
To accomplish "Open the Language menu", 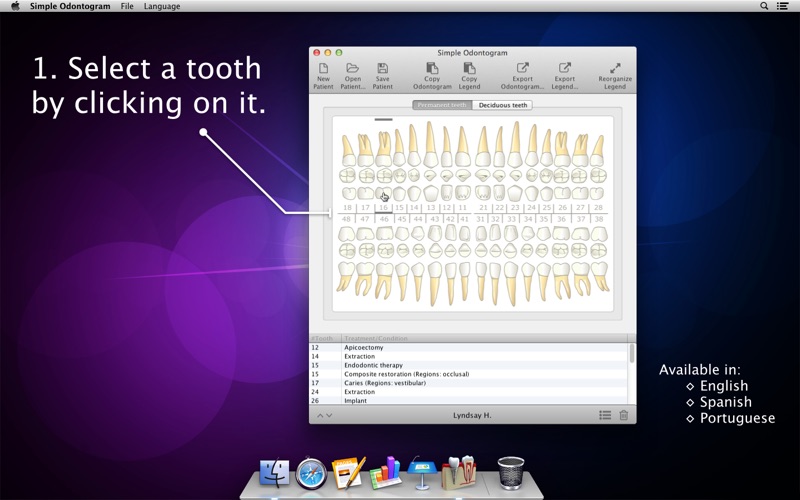I will click(x=162, y=6).
